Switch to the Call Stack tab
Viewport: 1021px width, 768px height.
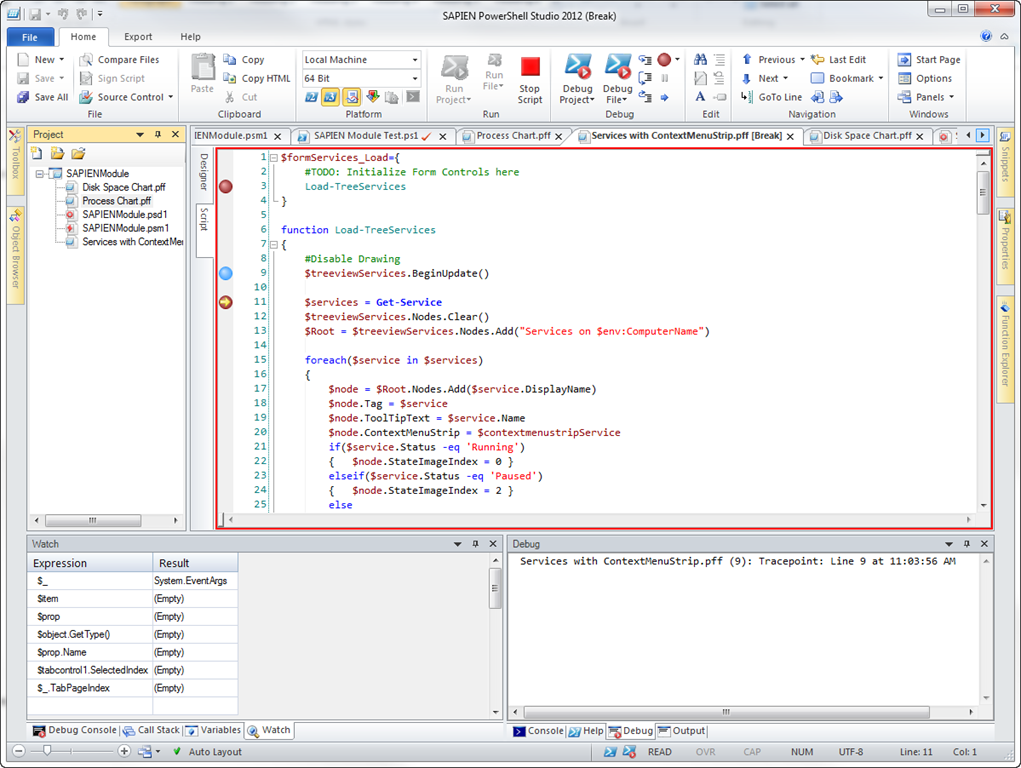click(x=152, y=730)
